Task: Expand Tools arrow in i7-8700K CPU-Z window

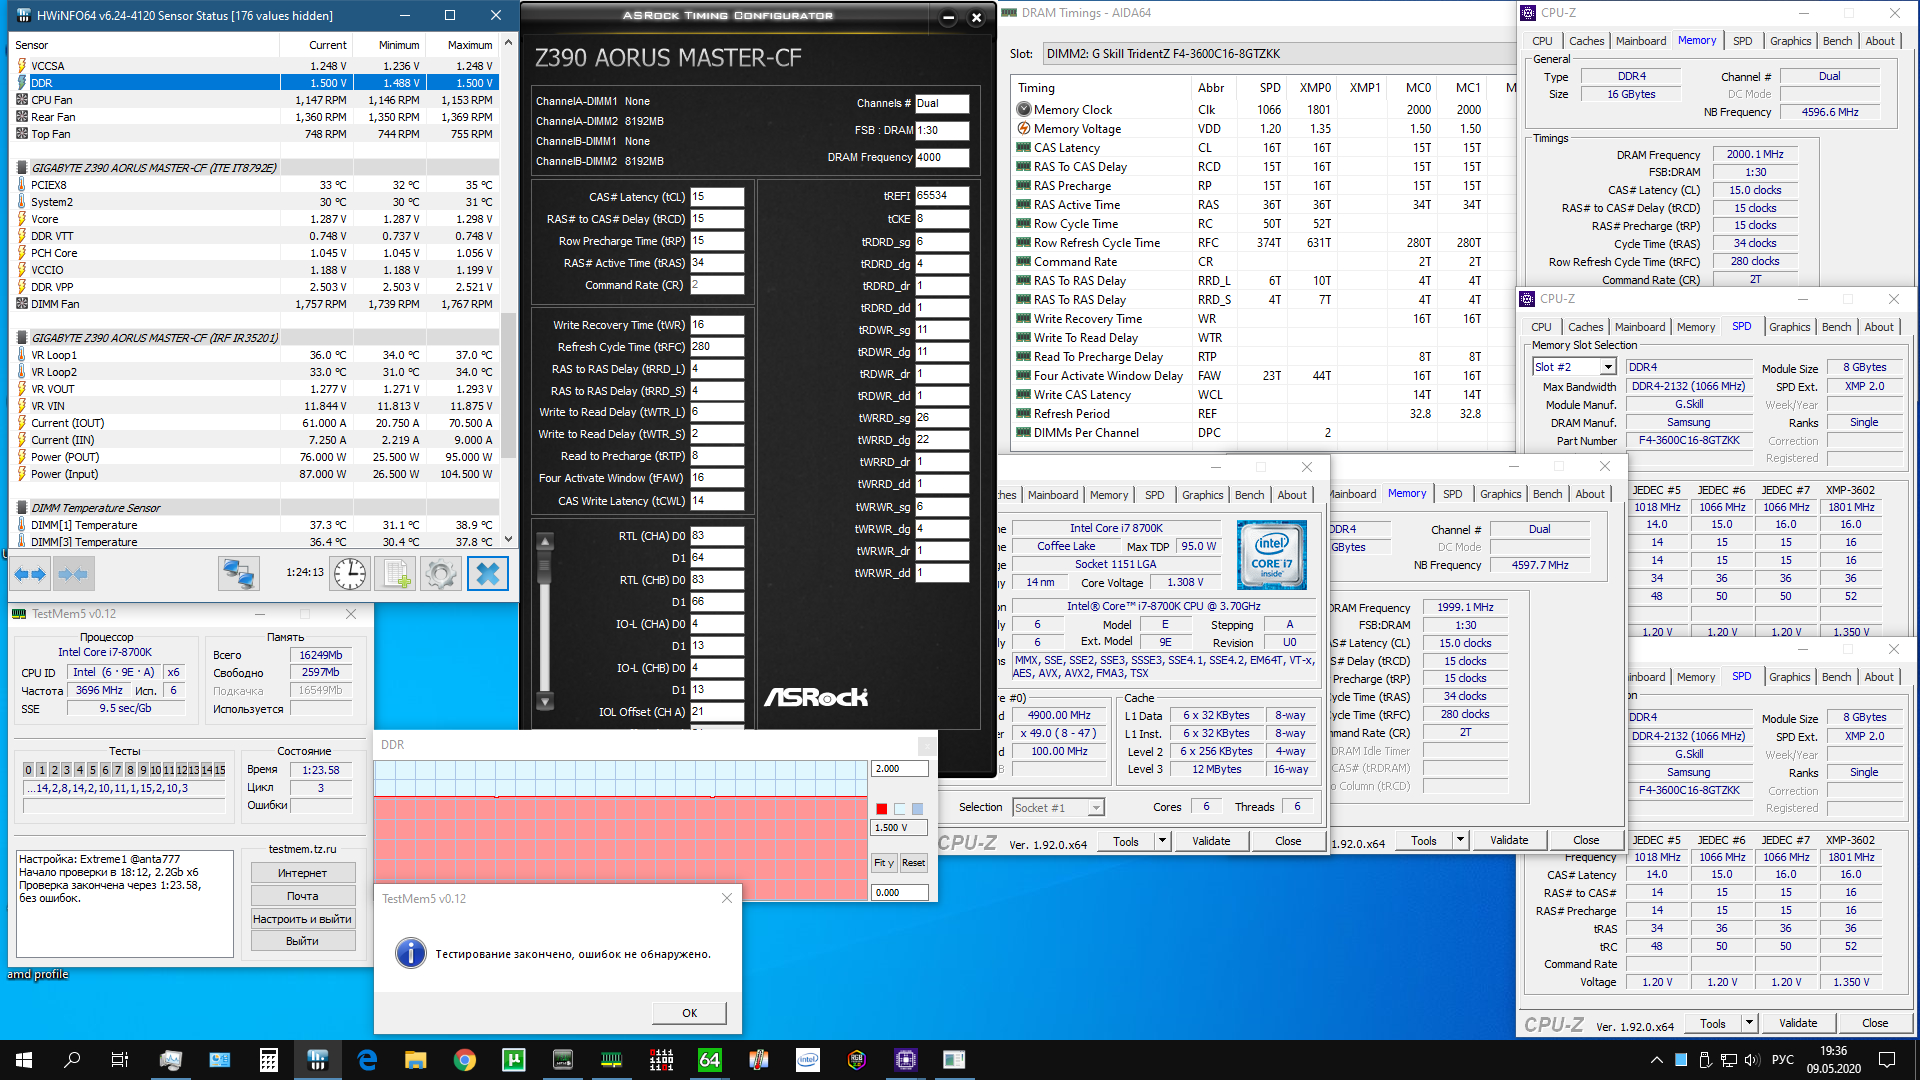Action: coord(1162,841)
